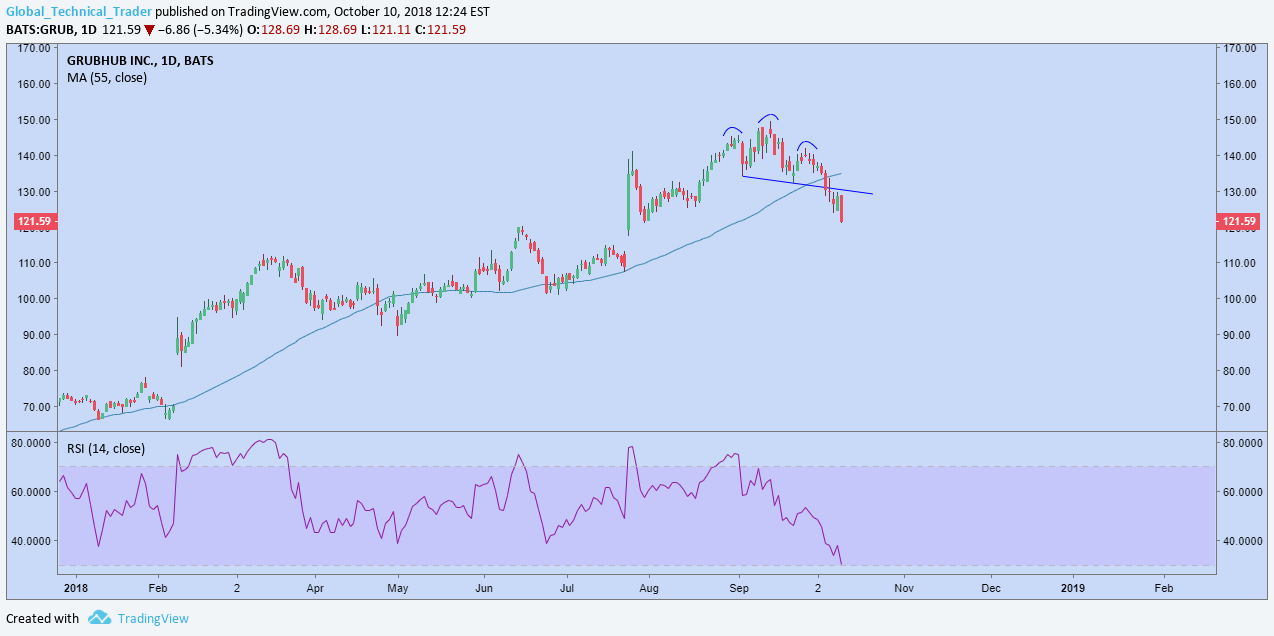1274x636 pixels.
Task: Click the Apr label on time axis
Action: tap(315, 587)
